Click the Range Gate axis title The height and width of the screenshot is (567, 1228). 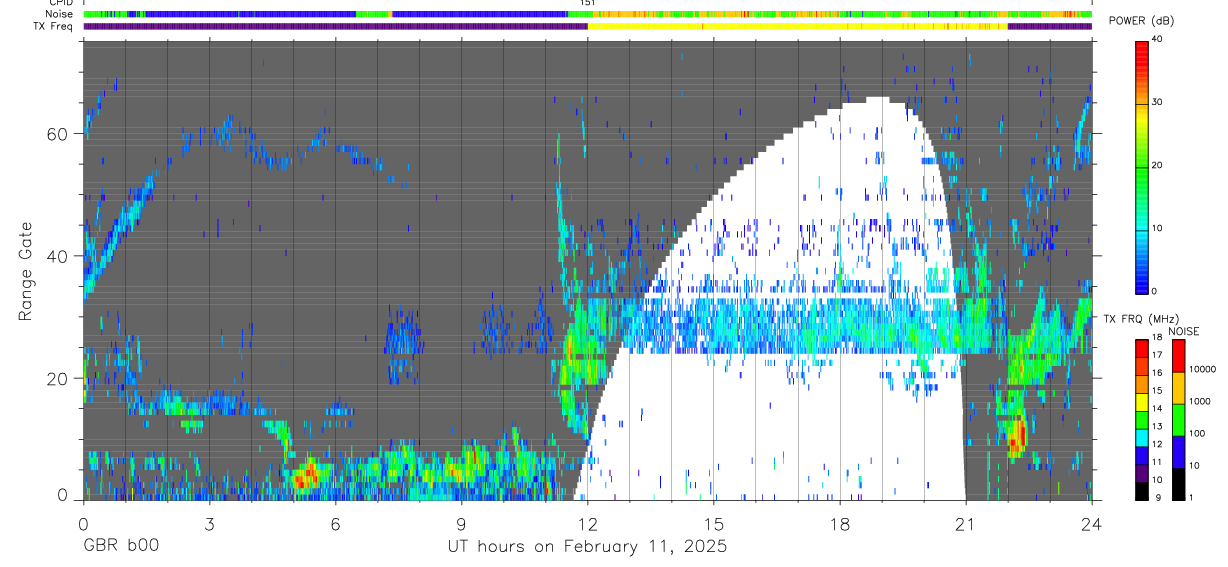[26, 269]
